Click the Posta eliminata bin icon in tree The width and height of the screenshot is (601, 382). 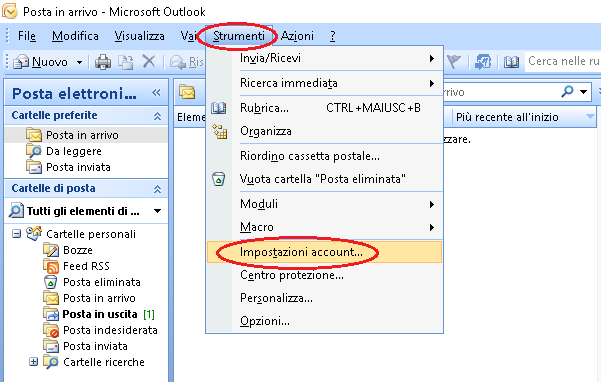(x=51, y=282)
